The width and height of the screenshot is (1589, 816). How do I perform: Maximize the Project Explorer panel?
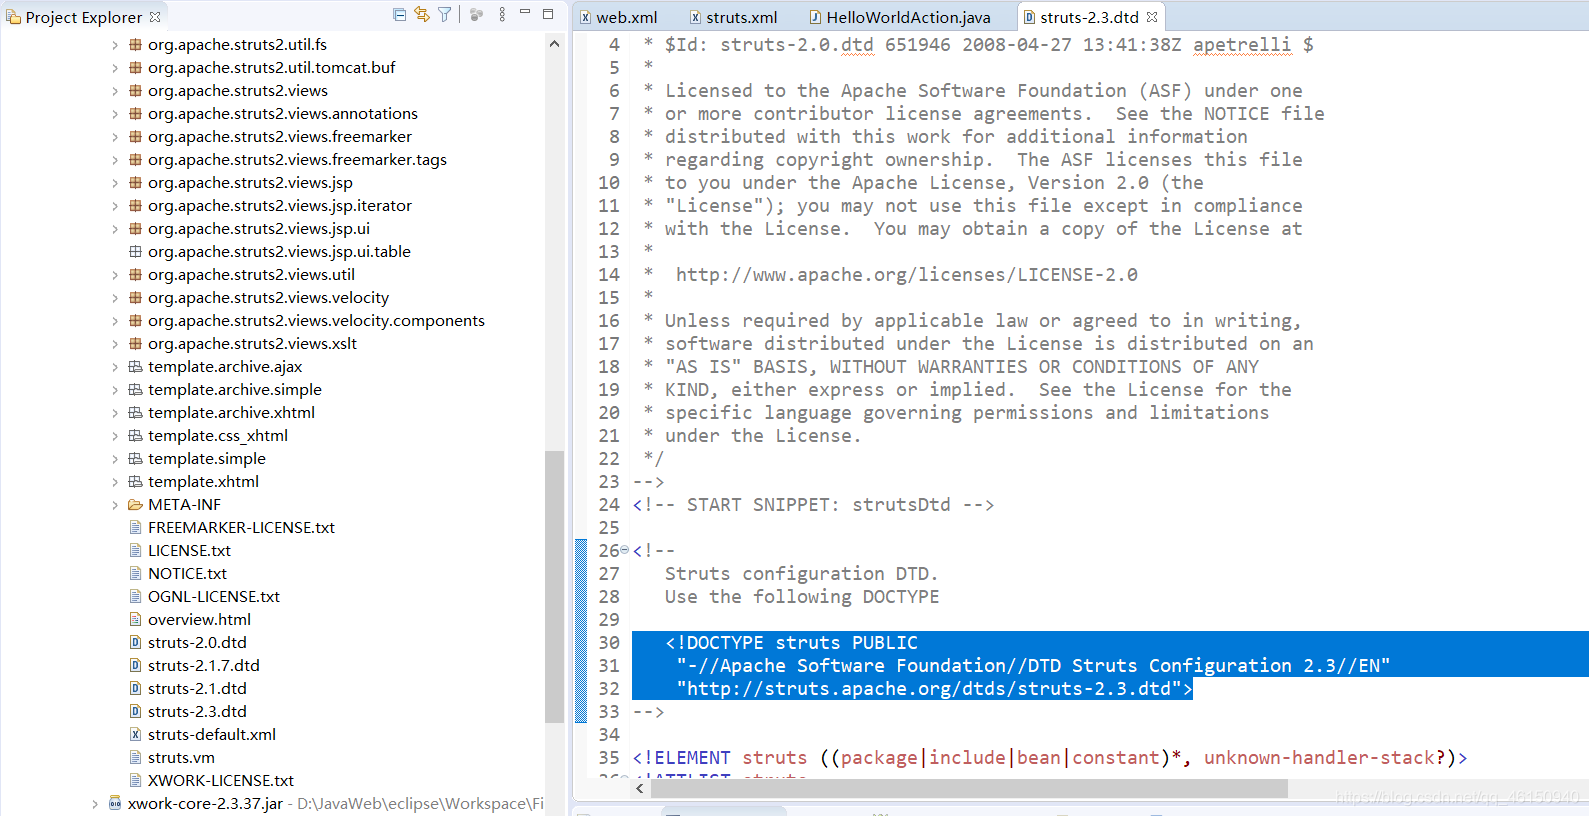pyautogui.click(x=548, y=14)
